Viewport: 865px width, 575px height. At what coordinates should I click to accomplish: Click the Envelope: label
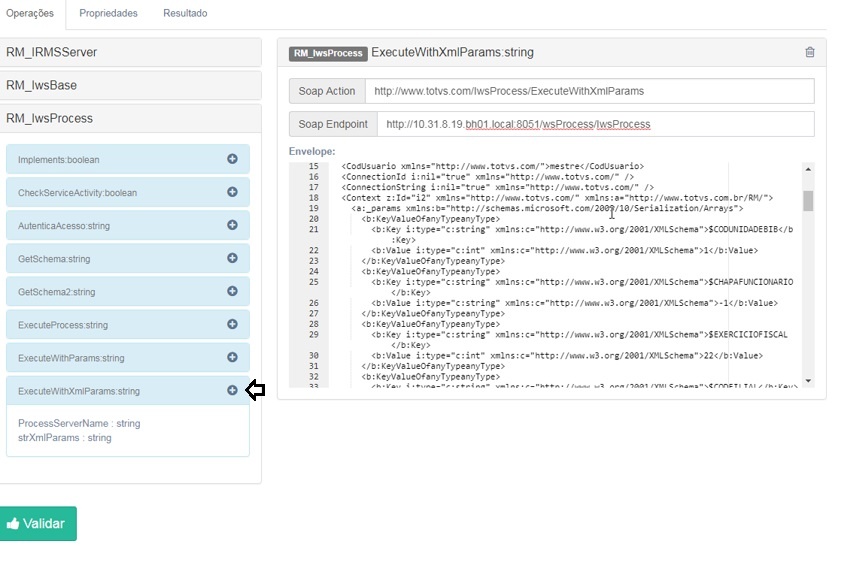pos(312,151)
